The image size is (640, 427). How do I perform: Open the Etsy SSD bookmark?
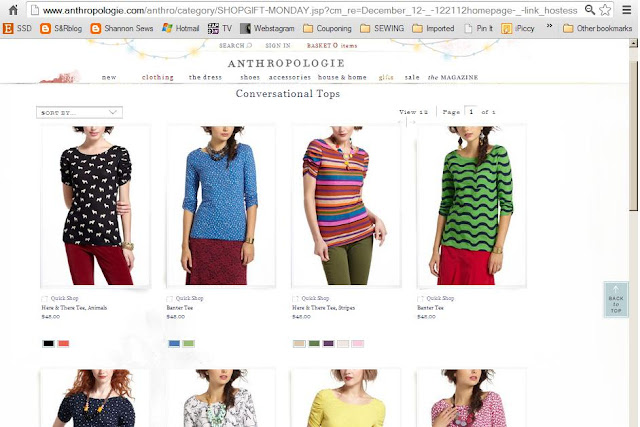point(17,28)
